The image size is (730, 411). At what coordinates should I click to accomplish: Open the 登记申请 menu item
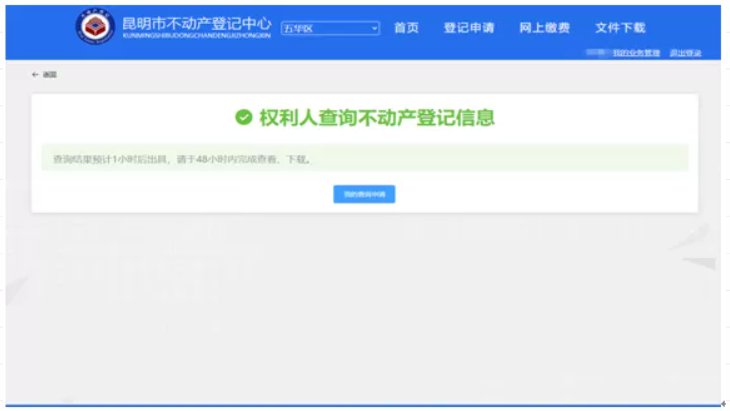tap(469, 28)
